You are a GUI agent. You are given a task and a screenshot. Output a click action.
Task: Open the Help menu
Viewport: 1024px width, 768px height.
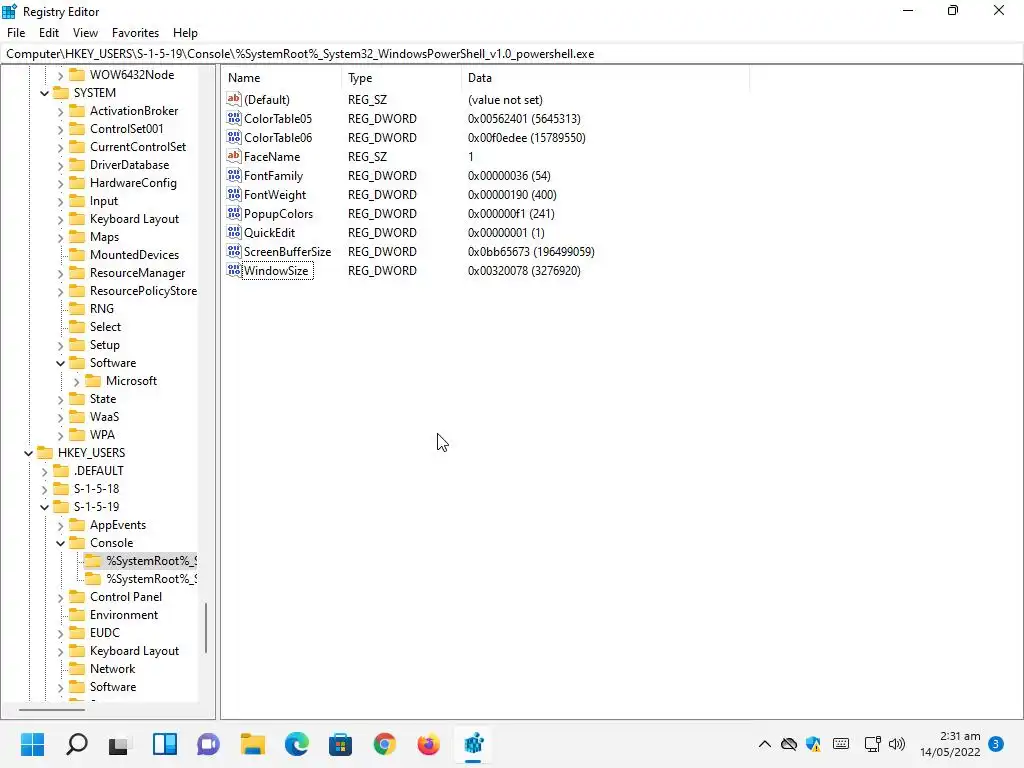185,33
